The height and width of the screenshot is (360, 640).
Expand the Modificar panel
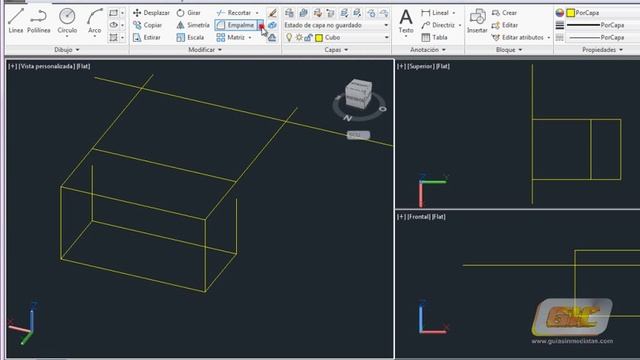tap(205, 50)
